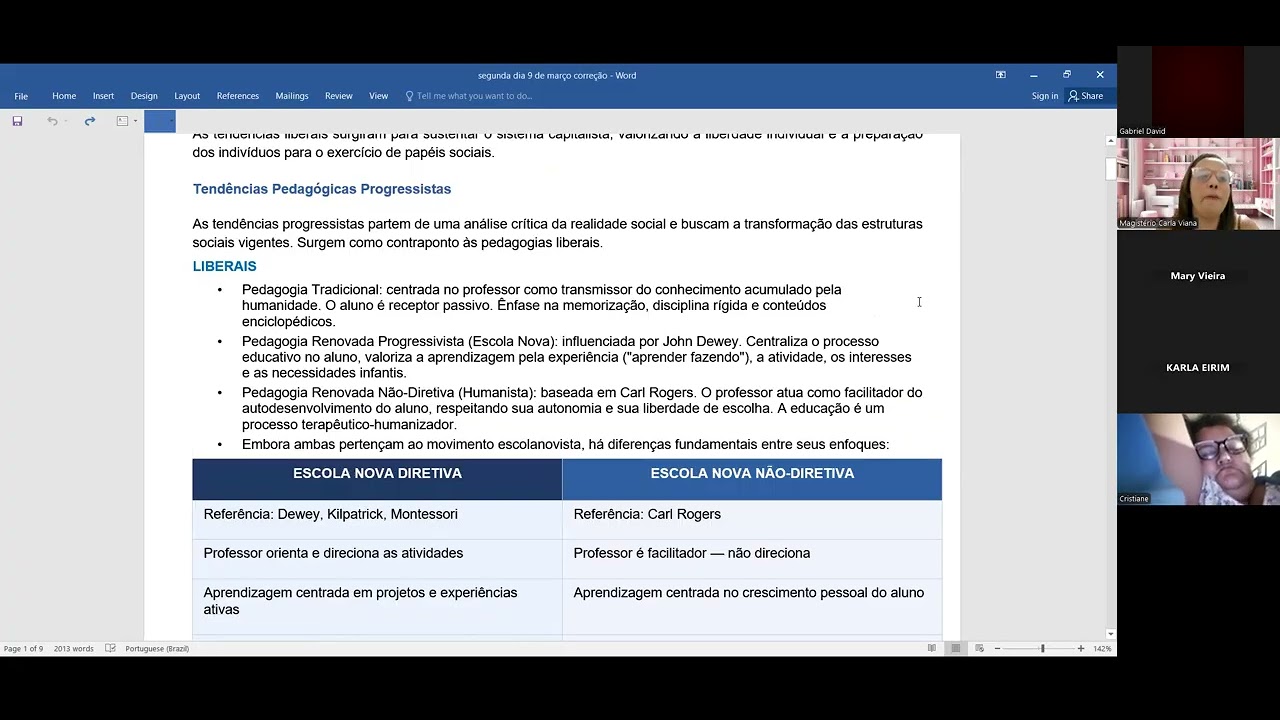Screen dimensions: 1280x720
Task: Click the vertical scrollbar thumb
Action: pyautogui.click(x=1110, y=169)
